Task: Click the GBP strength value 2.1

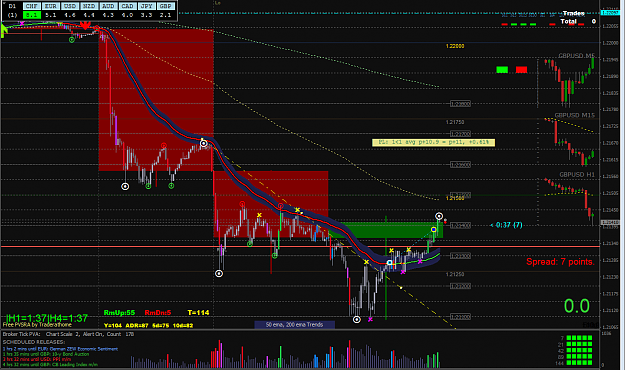Action: pos(165,15)
